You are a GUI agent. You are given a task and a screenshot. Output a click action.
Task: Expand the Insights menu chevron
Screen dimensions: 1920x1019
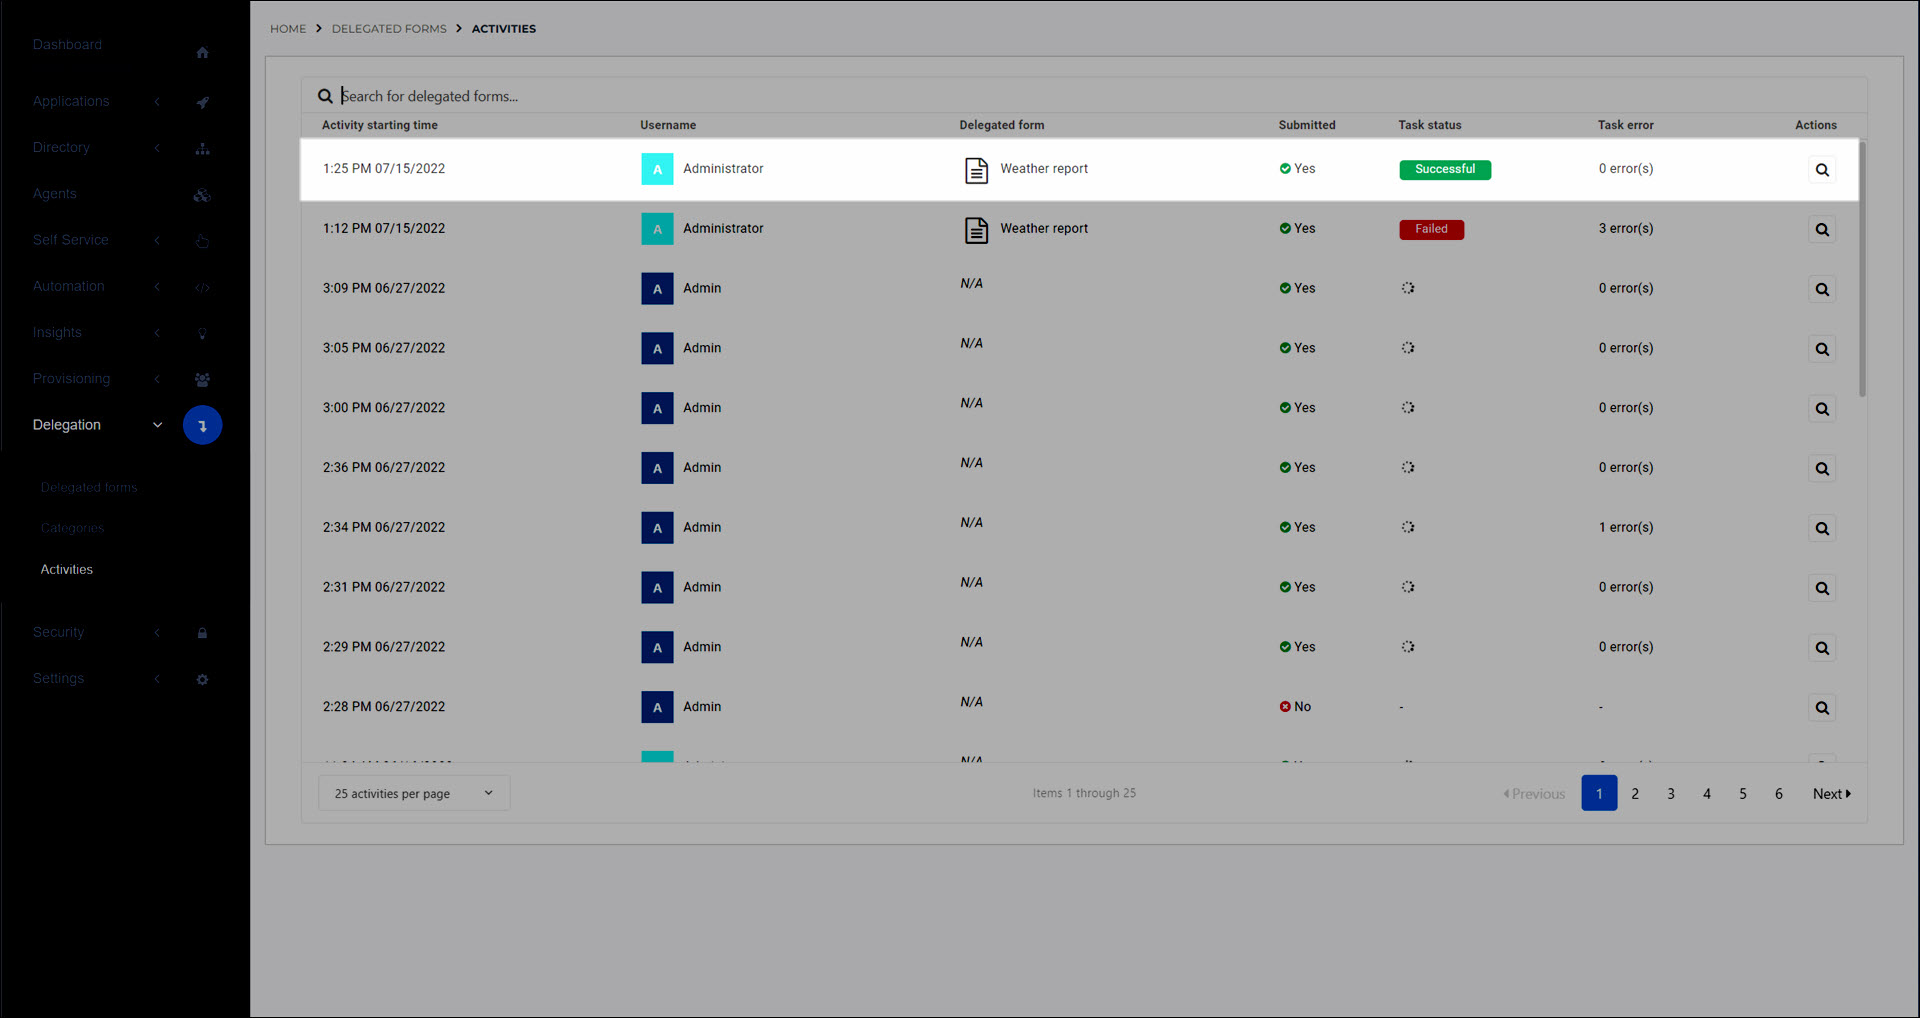tap(157, 333)
